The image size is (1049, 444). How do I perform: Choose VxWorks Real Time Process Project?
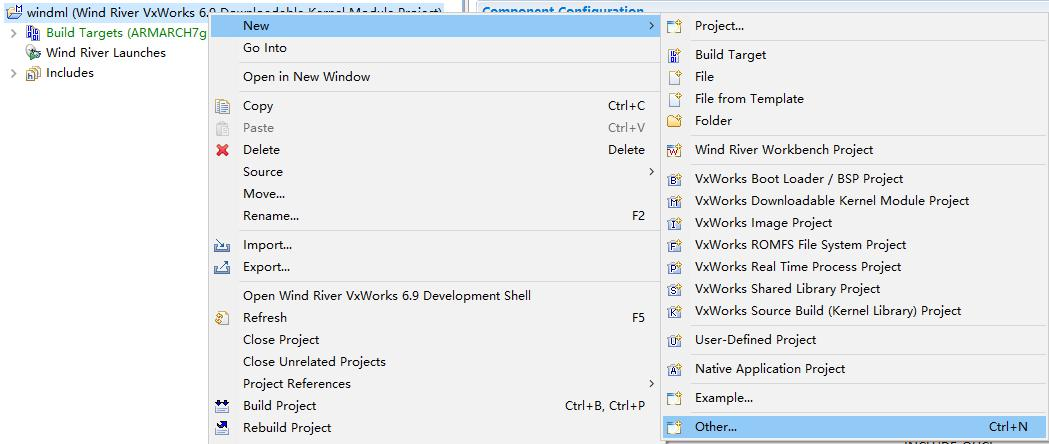(798, 267)
